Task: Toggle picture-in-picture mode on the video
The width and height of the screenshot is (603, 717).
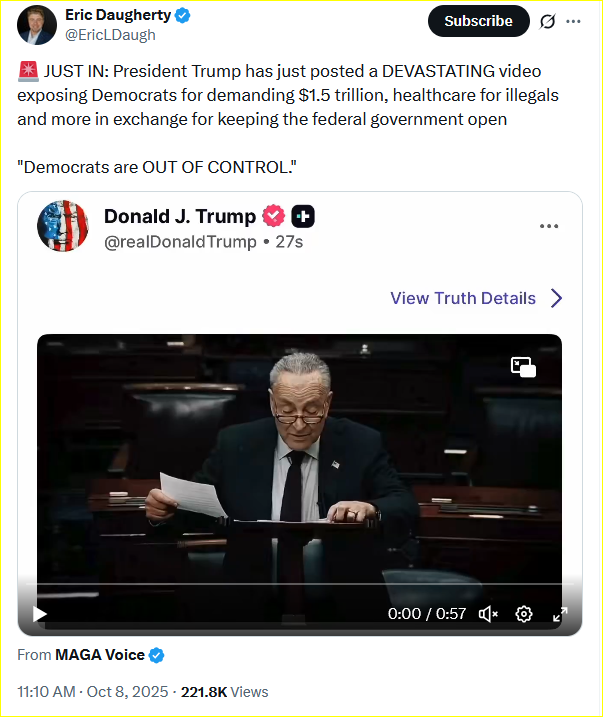Action: pyautogui.click(x=523, y=367)
